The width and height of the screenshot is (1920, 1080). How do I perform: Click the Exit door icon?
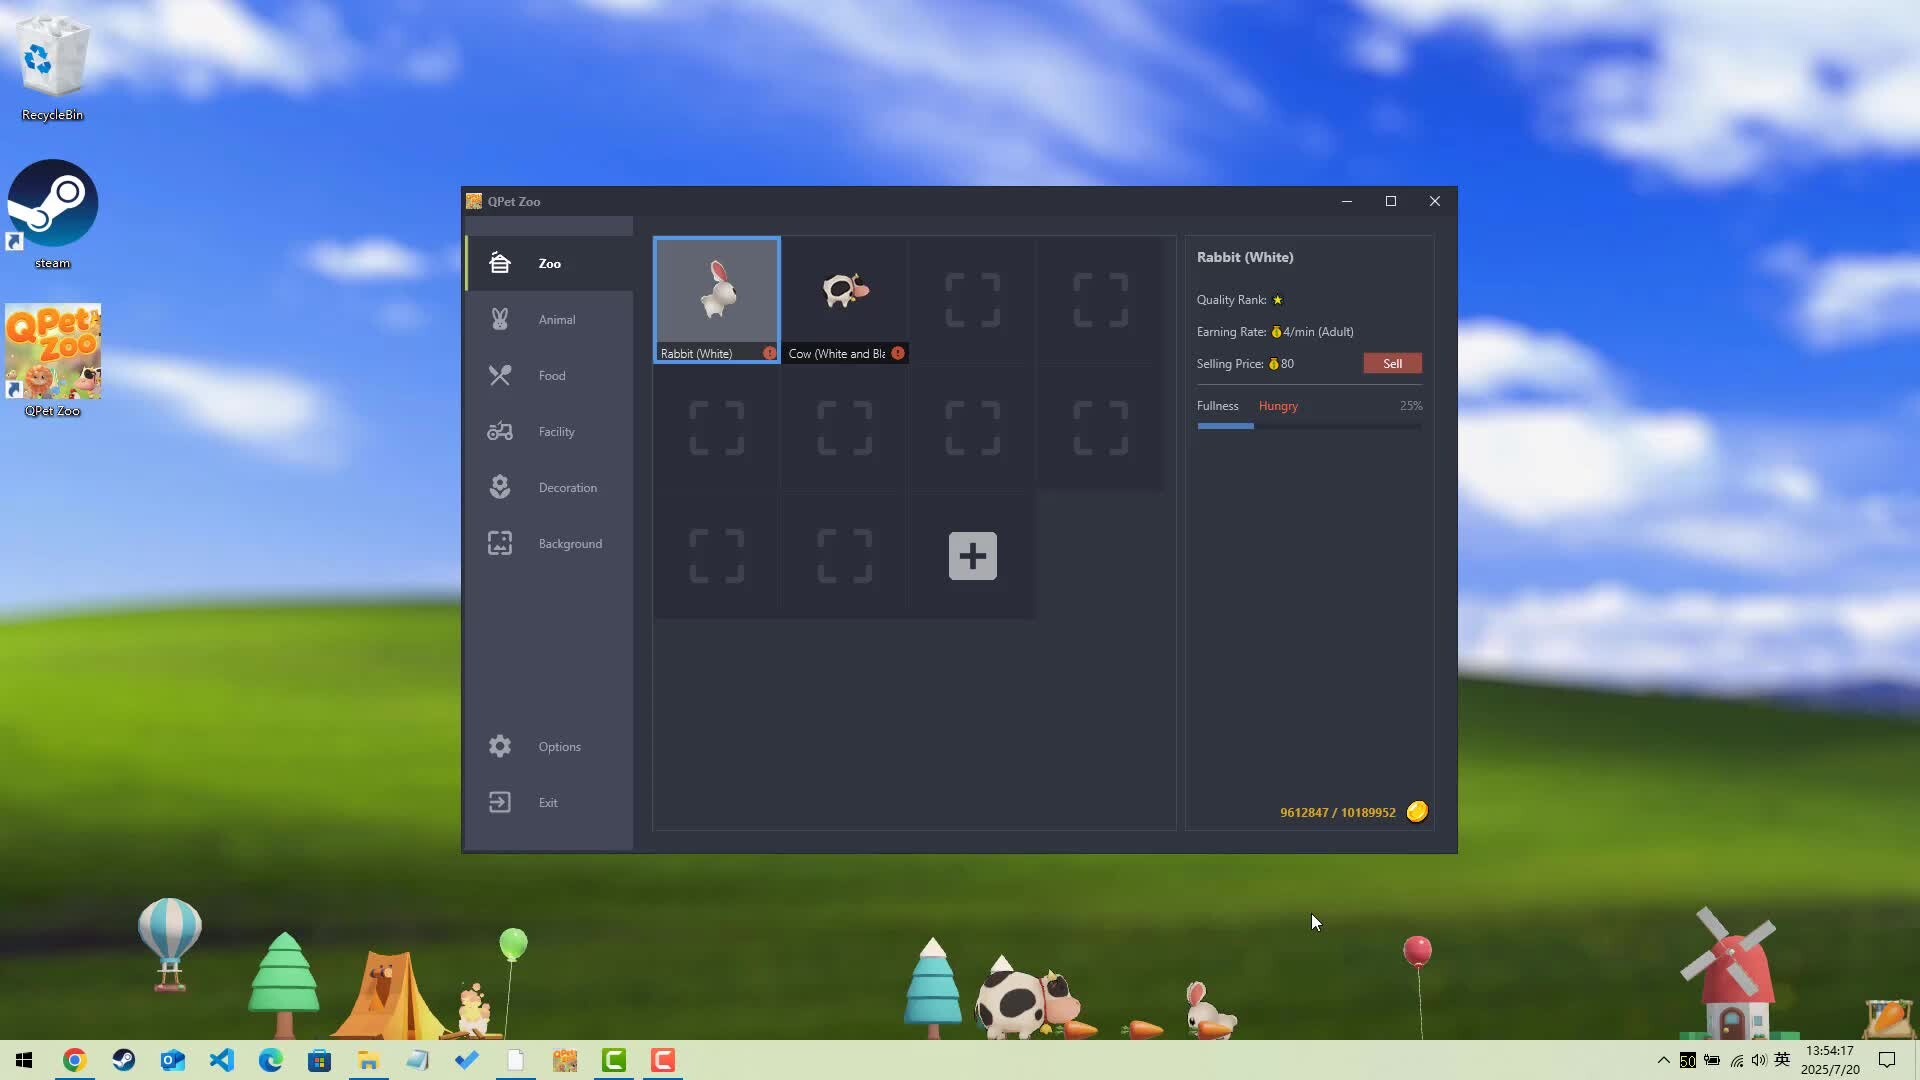[x=500, y=802]
